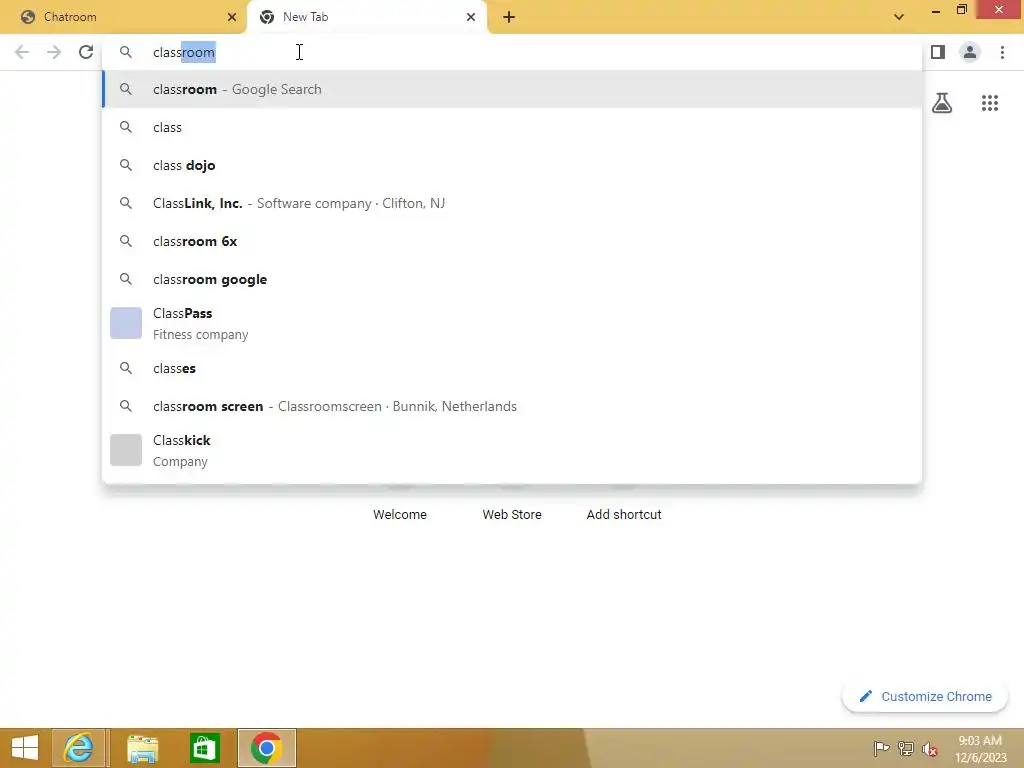The image size is (1024, 768).
Task: Select the ClassPass fitness company suggestion
Action: (x=512, y=324)
